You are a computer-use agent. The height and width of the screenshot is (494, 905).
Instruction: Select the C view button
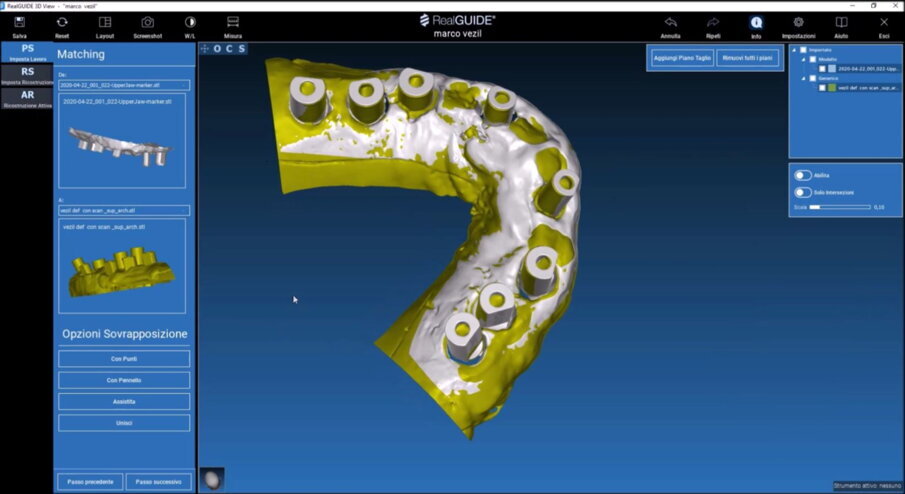coord(229,49)
